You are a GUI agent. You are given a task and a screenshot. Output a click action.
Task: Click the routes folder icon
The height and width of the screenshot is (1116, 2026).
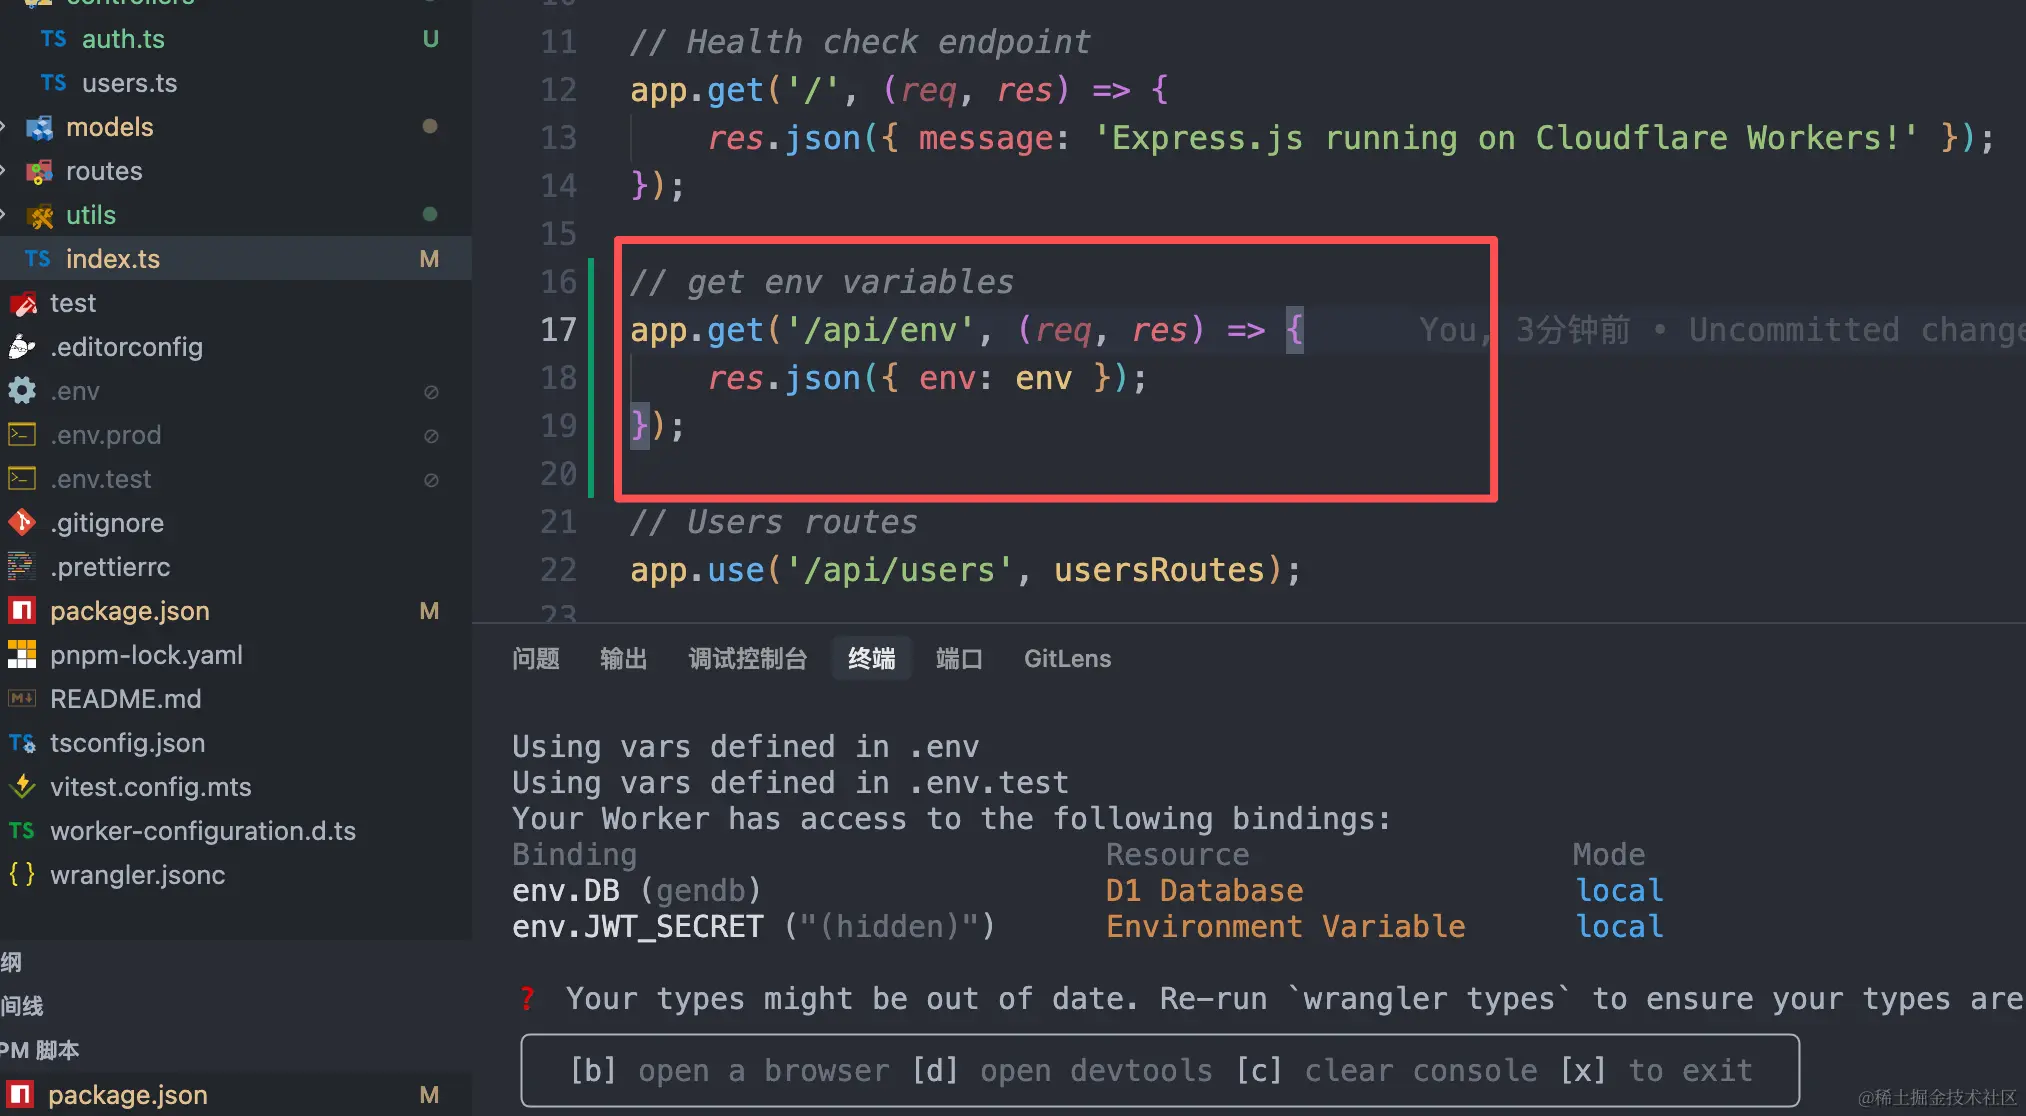click(x=39, y=171)
